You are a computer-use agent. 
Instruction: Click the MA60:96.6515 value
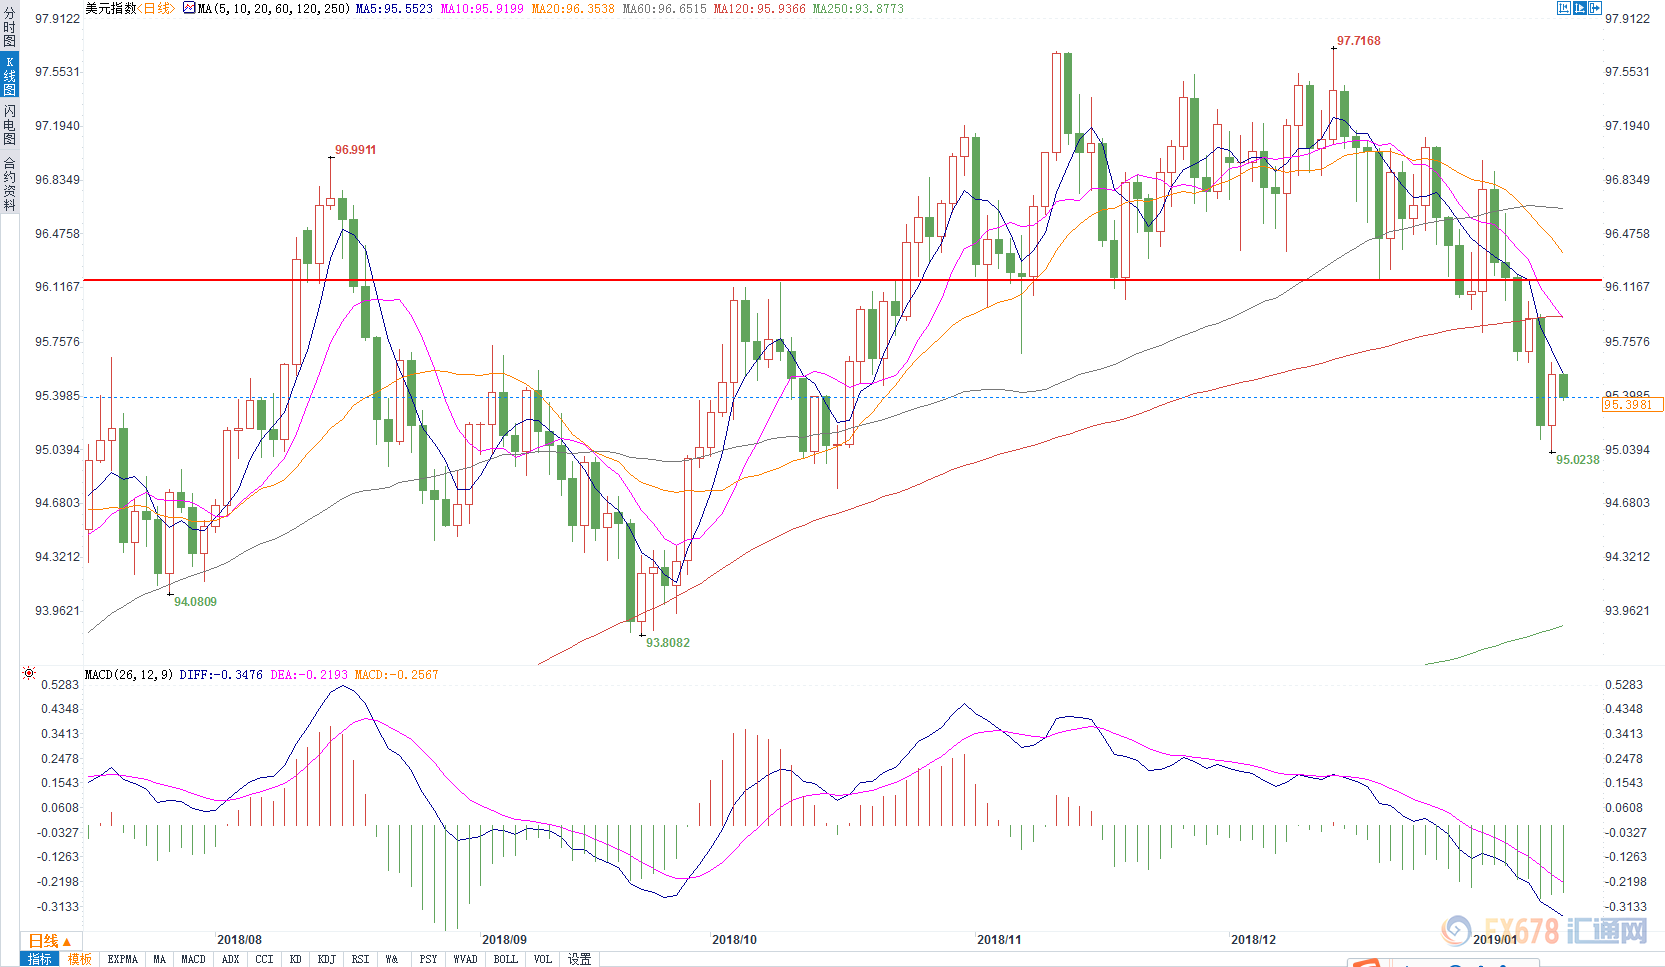click(x=664, y=8)
